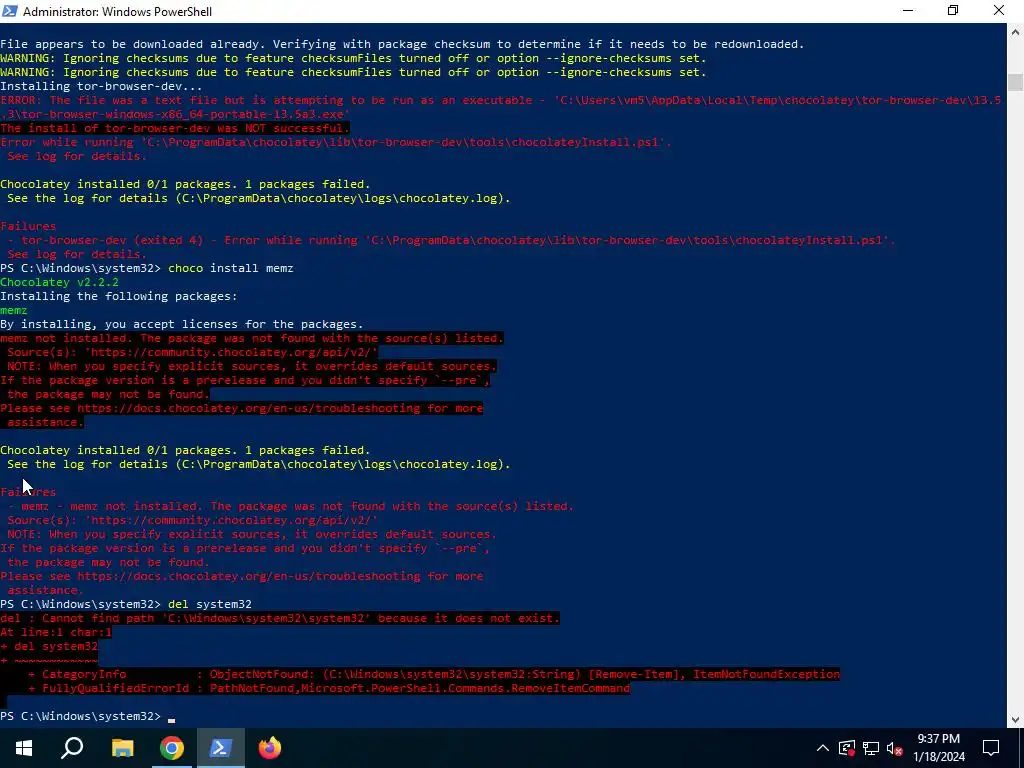Click 'choco install memz' command text
The image size is (1024, 768).
(231, 268)
